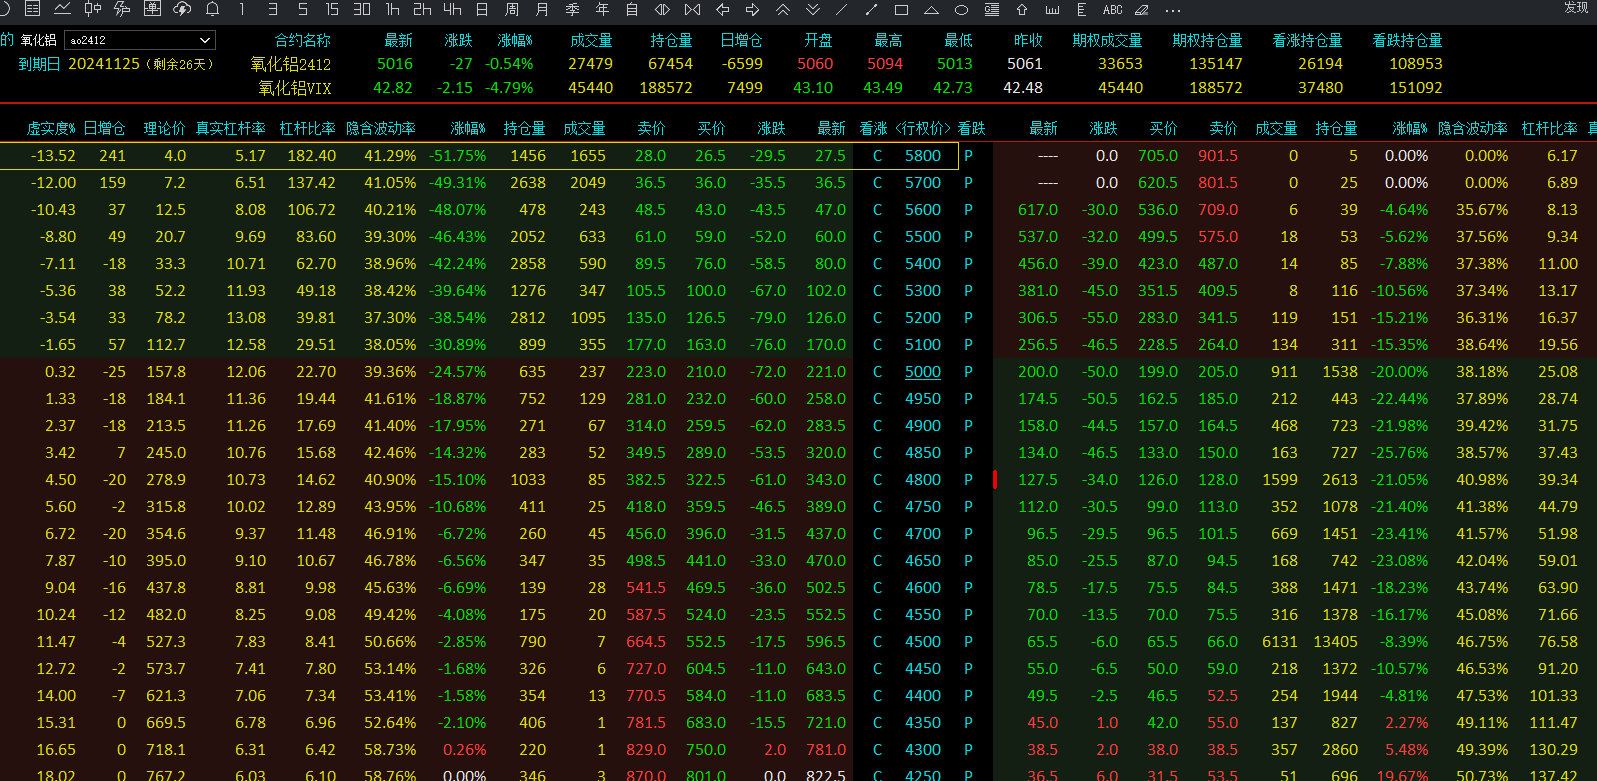Open the more tools ellipsis
Viewport: 1597px width, 781px height.
(1172, 10)
